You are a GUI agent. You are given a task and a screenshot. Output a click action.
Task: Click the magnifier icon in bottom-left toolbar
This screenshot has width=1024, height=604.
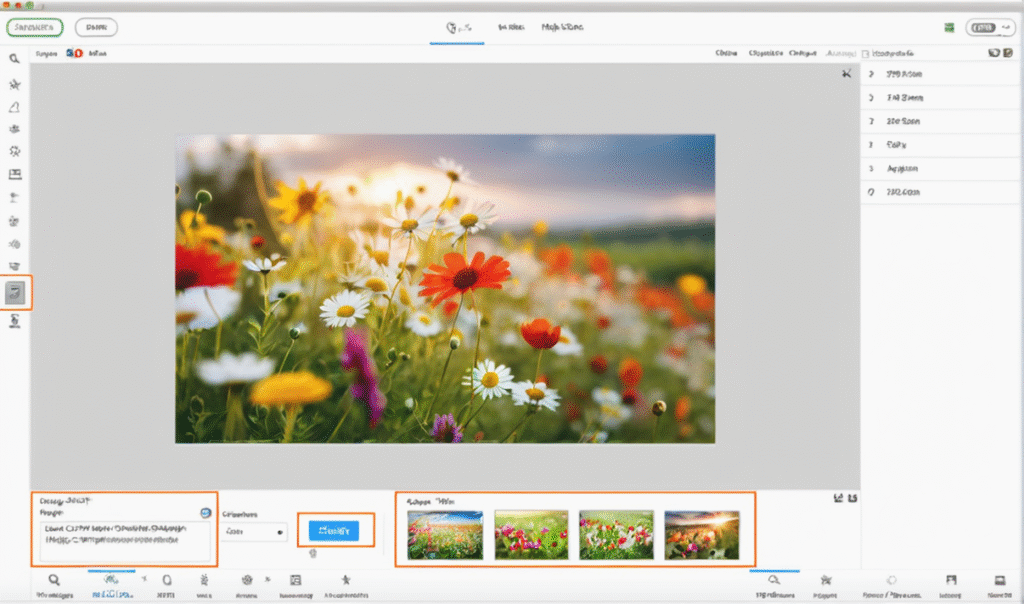[x=53, y=580]
